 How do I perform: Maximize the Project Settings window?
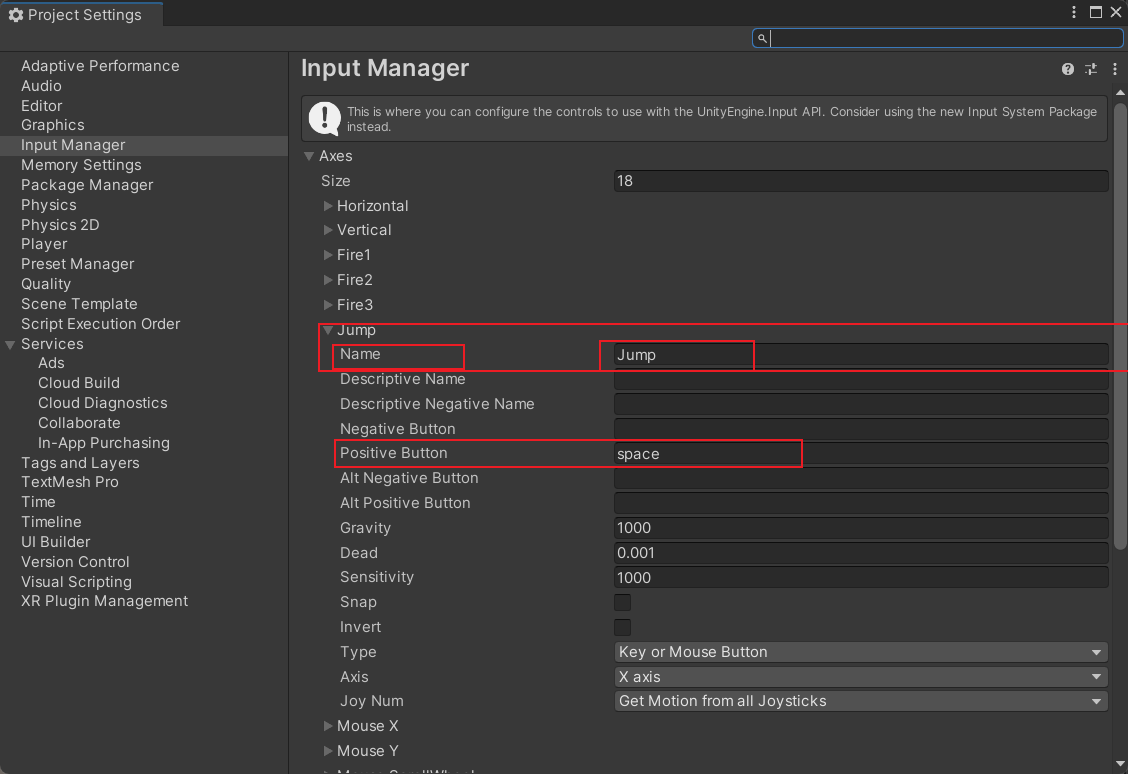click(1096, 12)
